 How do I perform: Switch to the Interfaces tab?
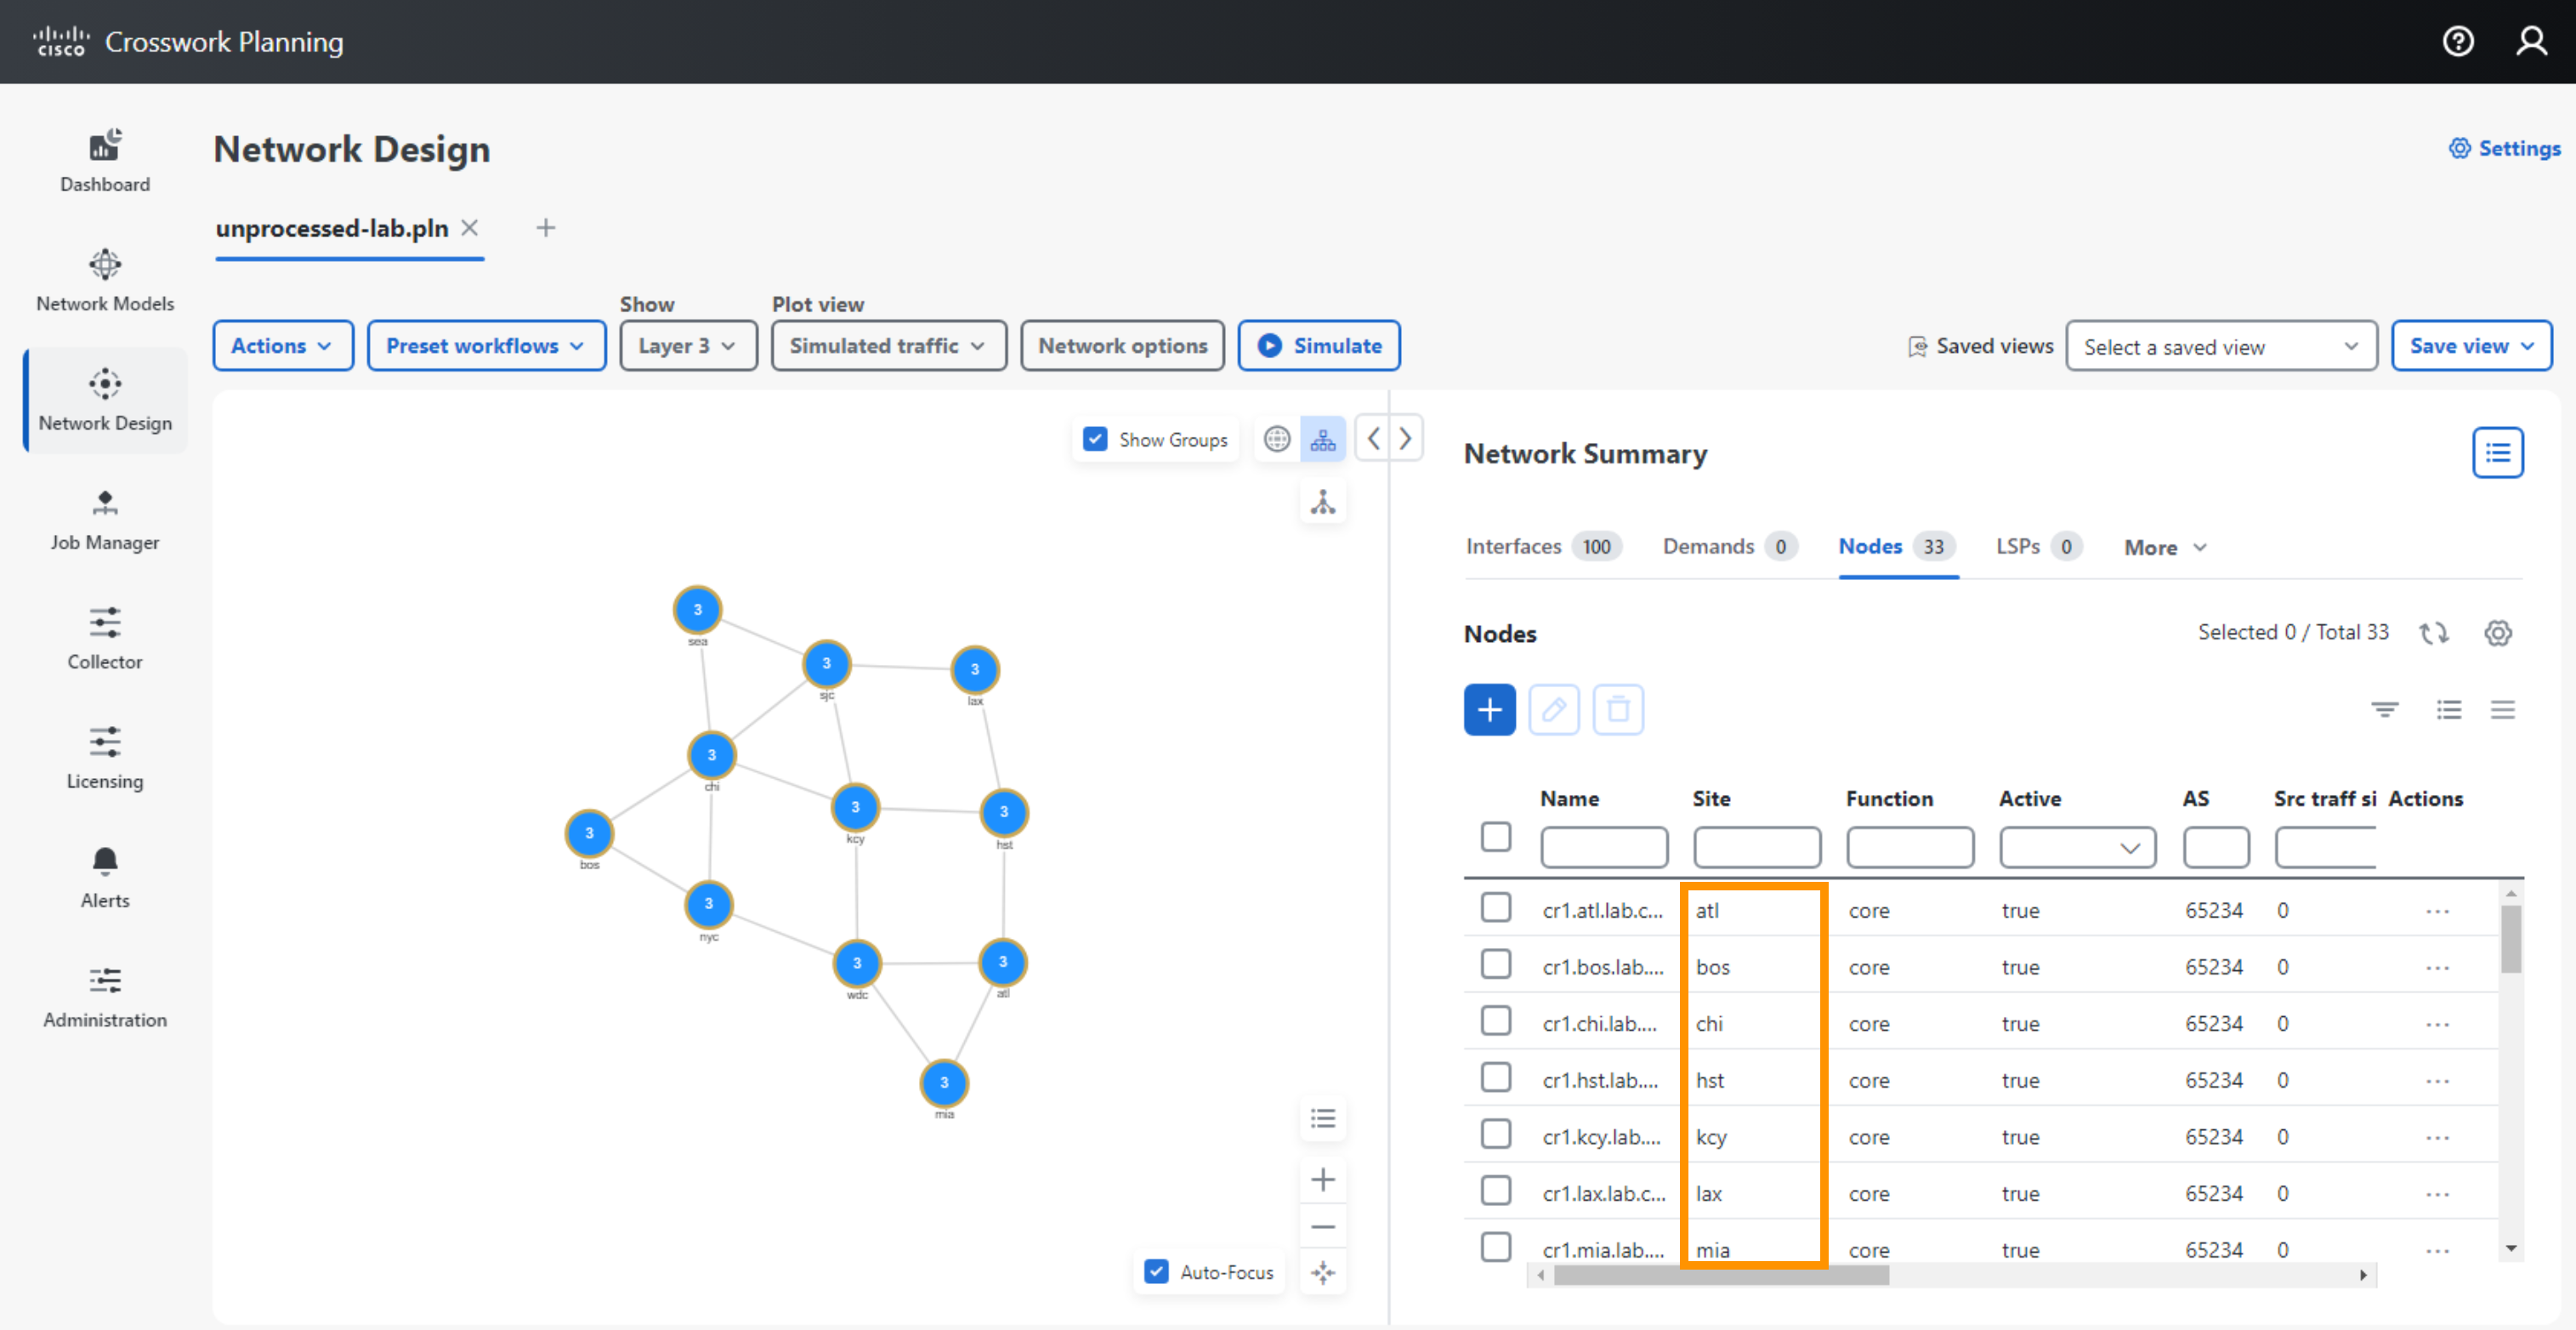(x=1543, y=547)
